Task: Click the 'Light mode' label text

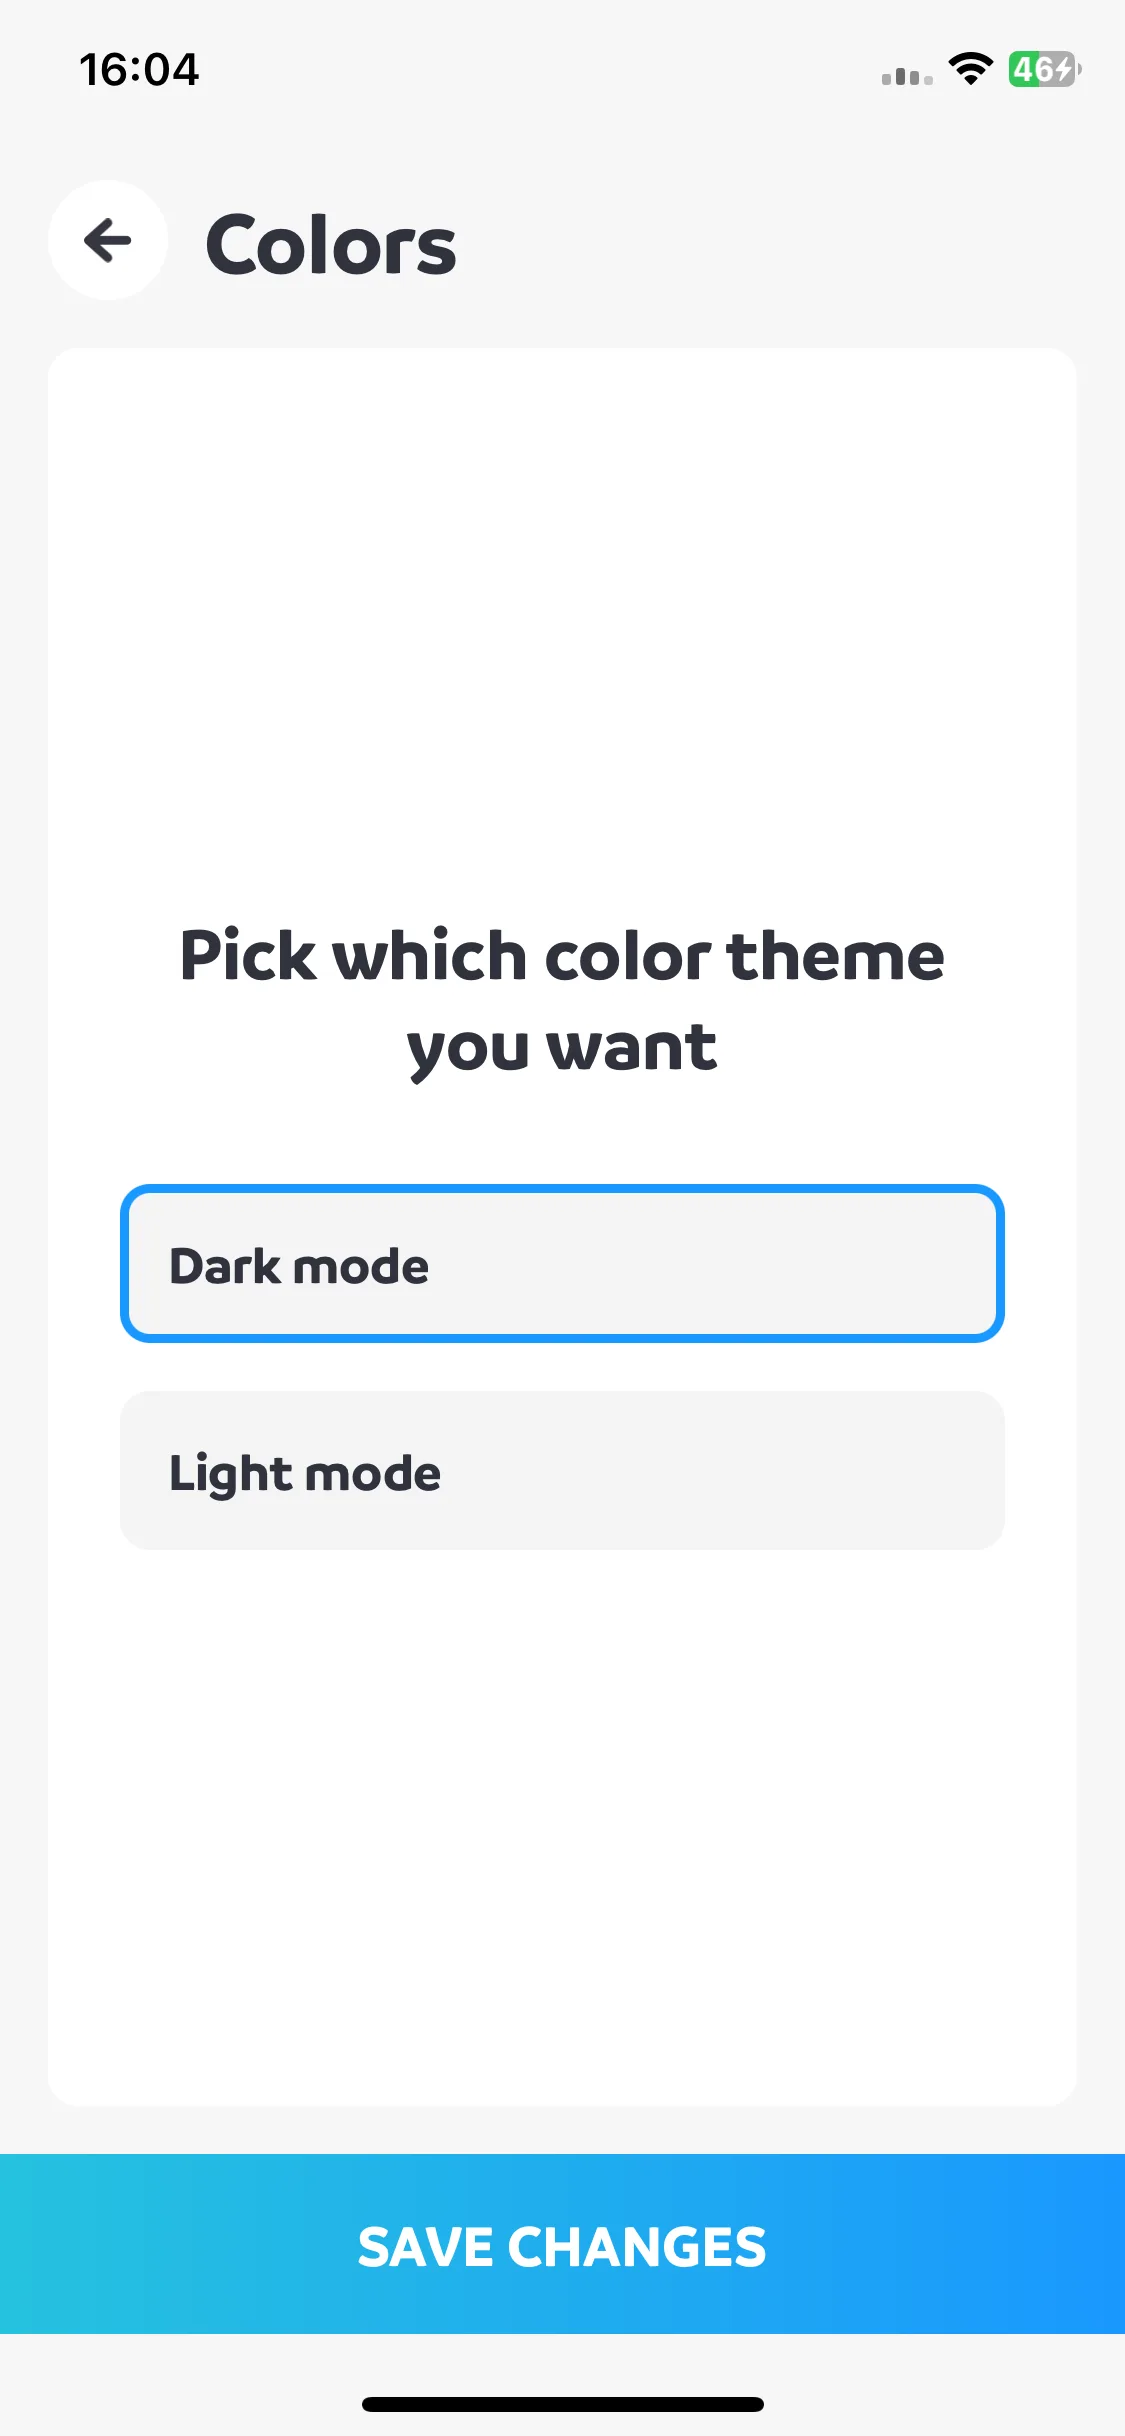Action: click(x=305, y=1474)
